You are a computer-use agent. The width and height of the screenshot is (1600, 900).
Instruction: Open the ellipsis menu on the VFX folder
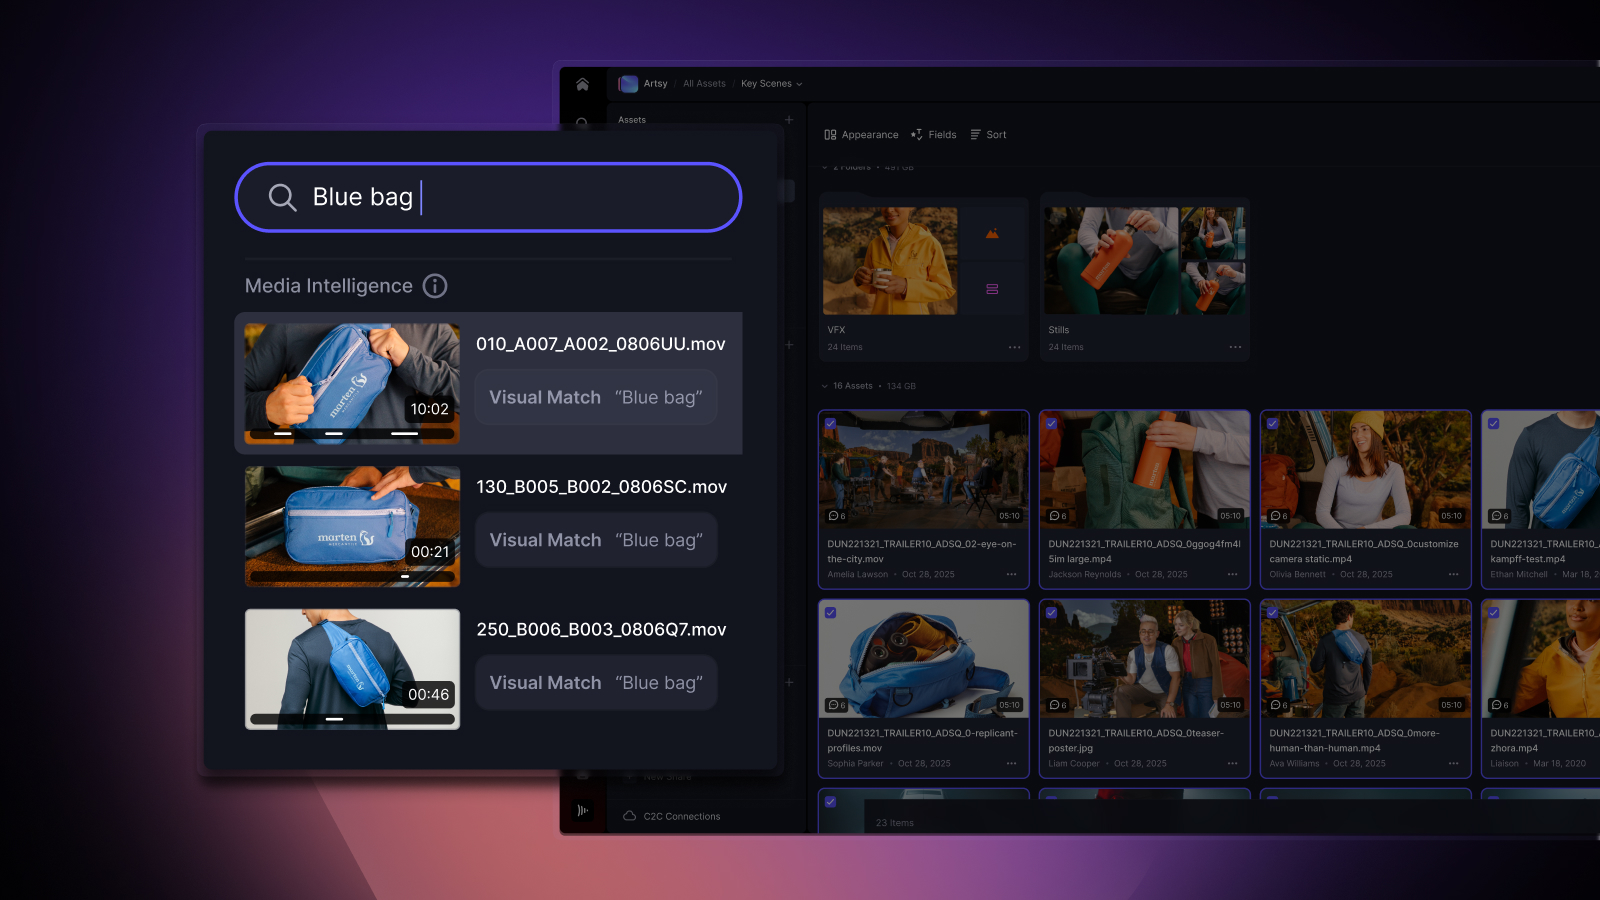point(1013,347)
